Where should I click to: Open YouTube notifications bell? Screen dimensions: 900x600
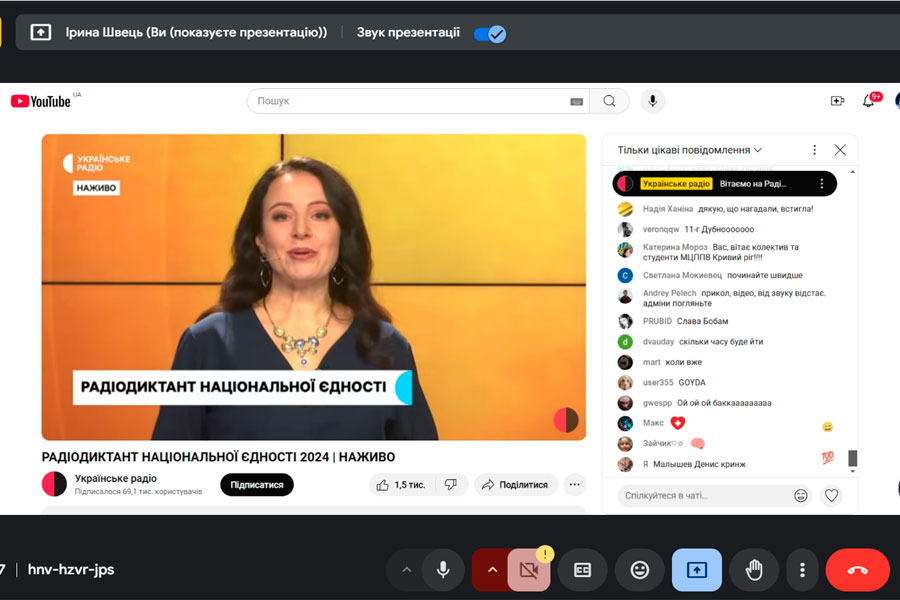868,101
